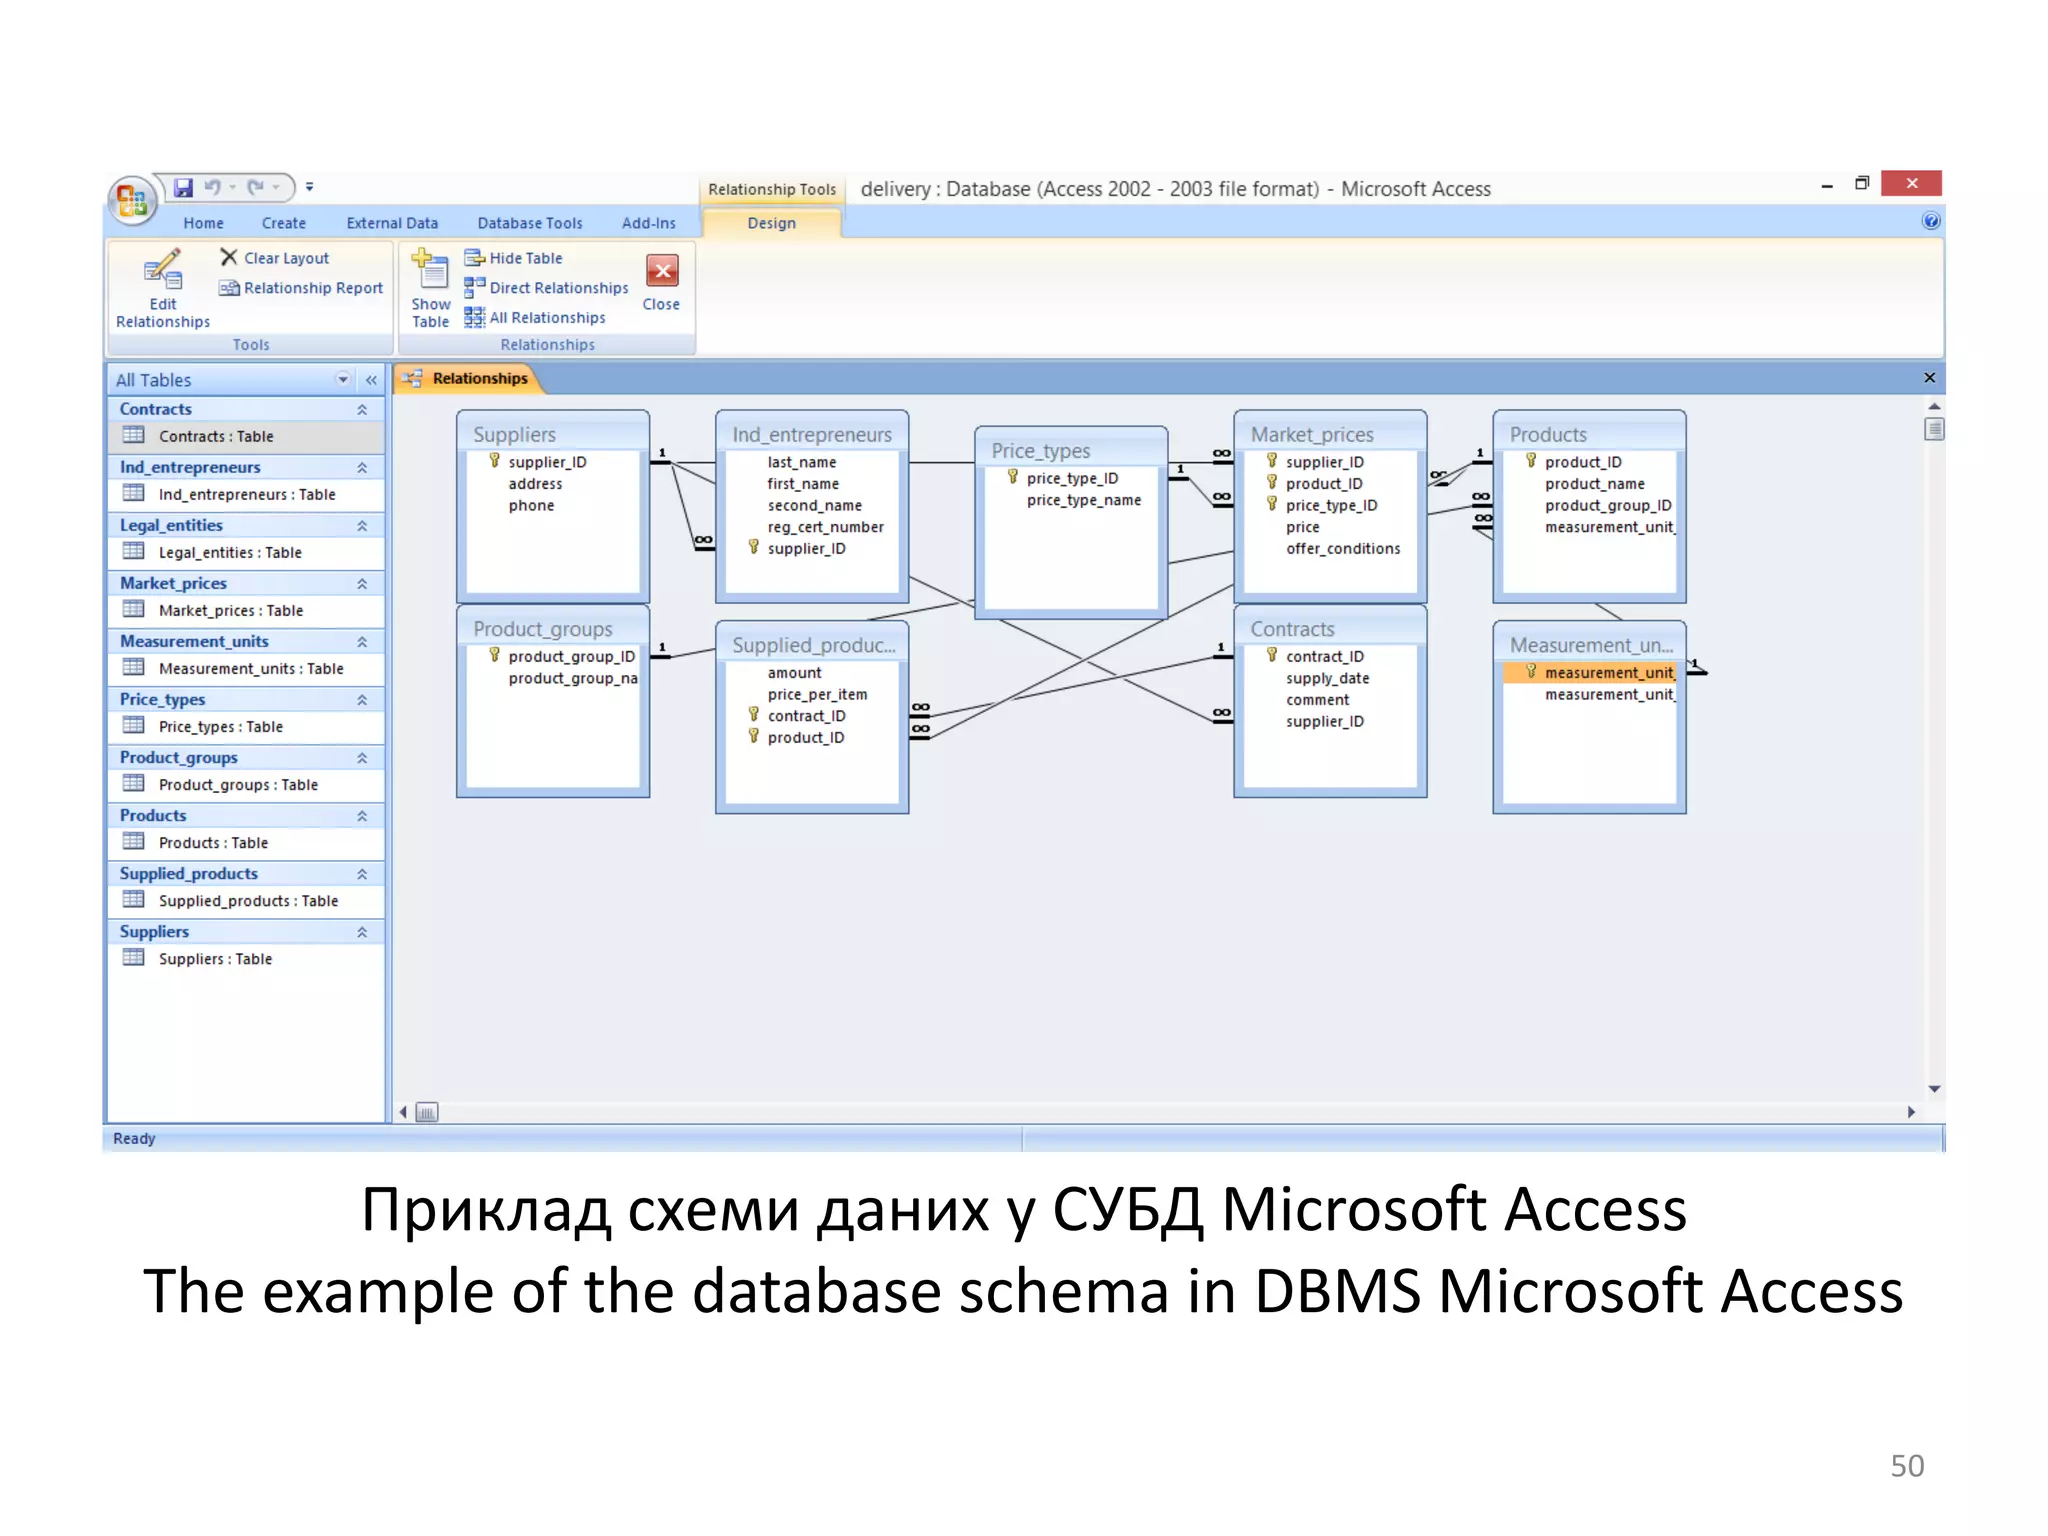Collapse the Suppliers group in navigation
Viewport: 2048px width, 1536px height.
click(362, 932)
